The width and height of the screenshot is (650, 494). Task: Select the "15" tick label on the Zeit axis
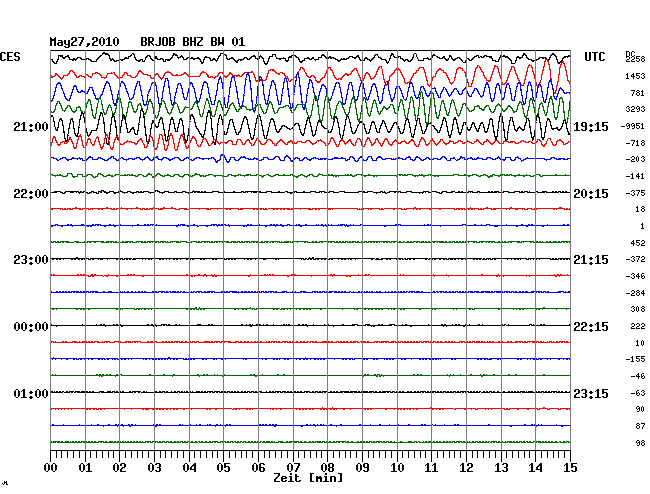pos(570,468)
